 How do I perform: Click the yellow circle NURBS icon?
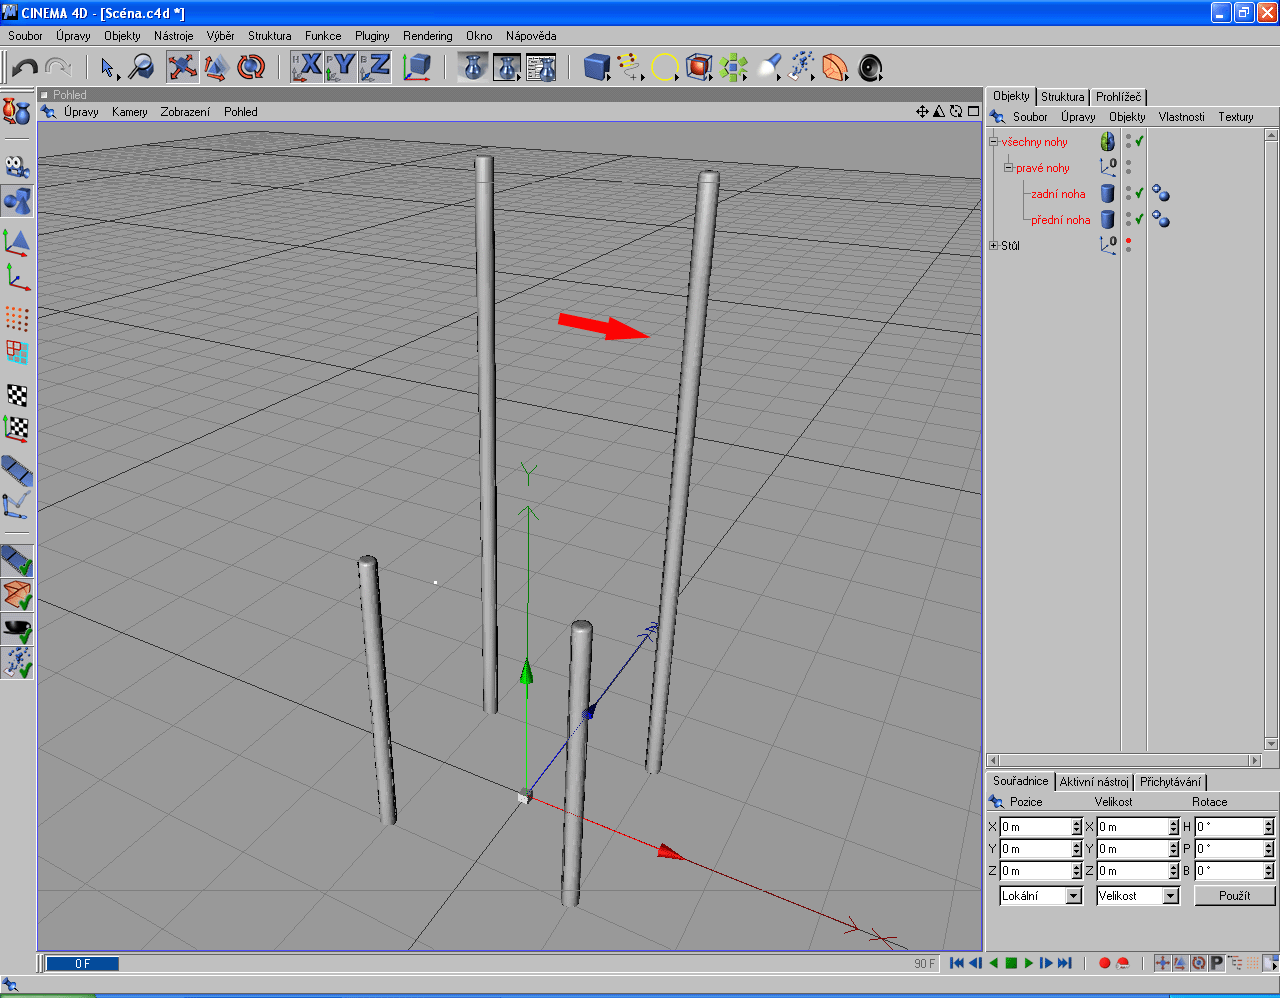point(665,67)
